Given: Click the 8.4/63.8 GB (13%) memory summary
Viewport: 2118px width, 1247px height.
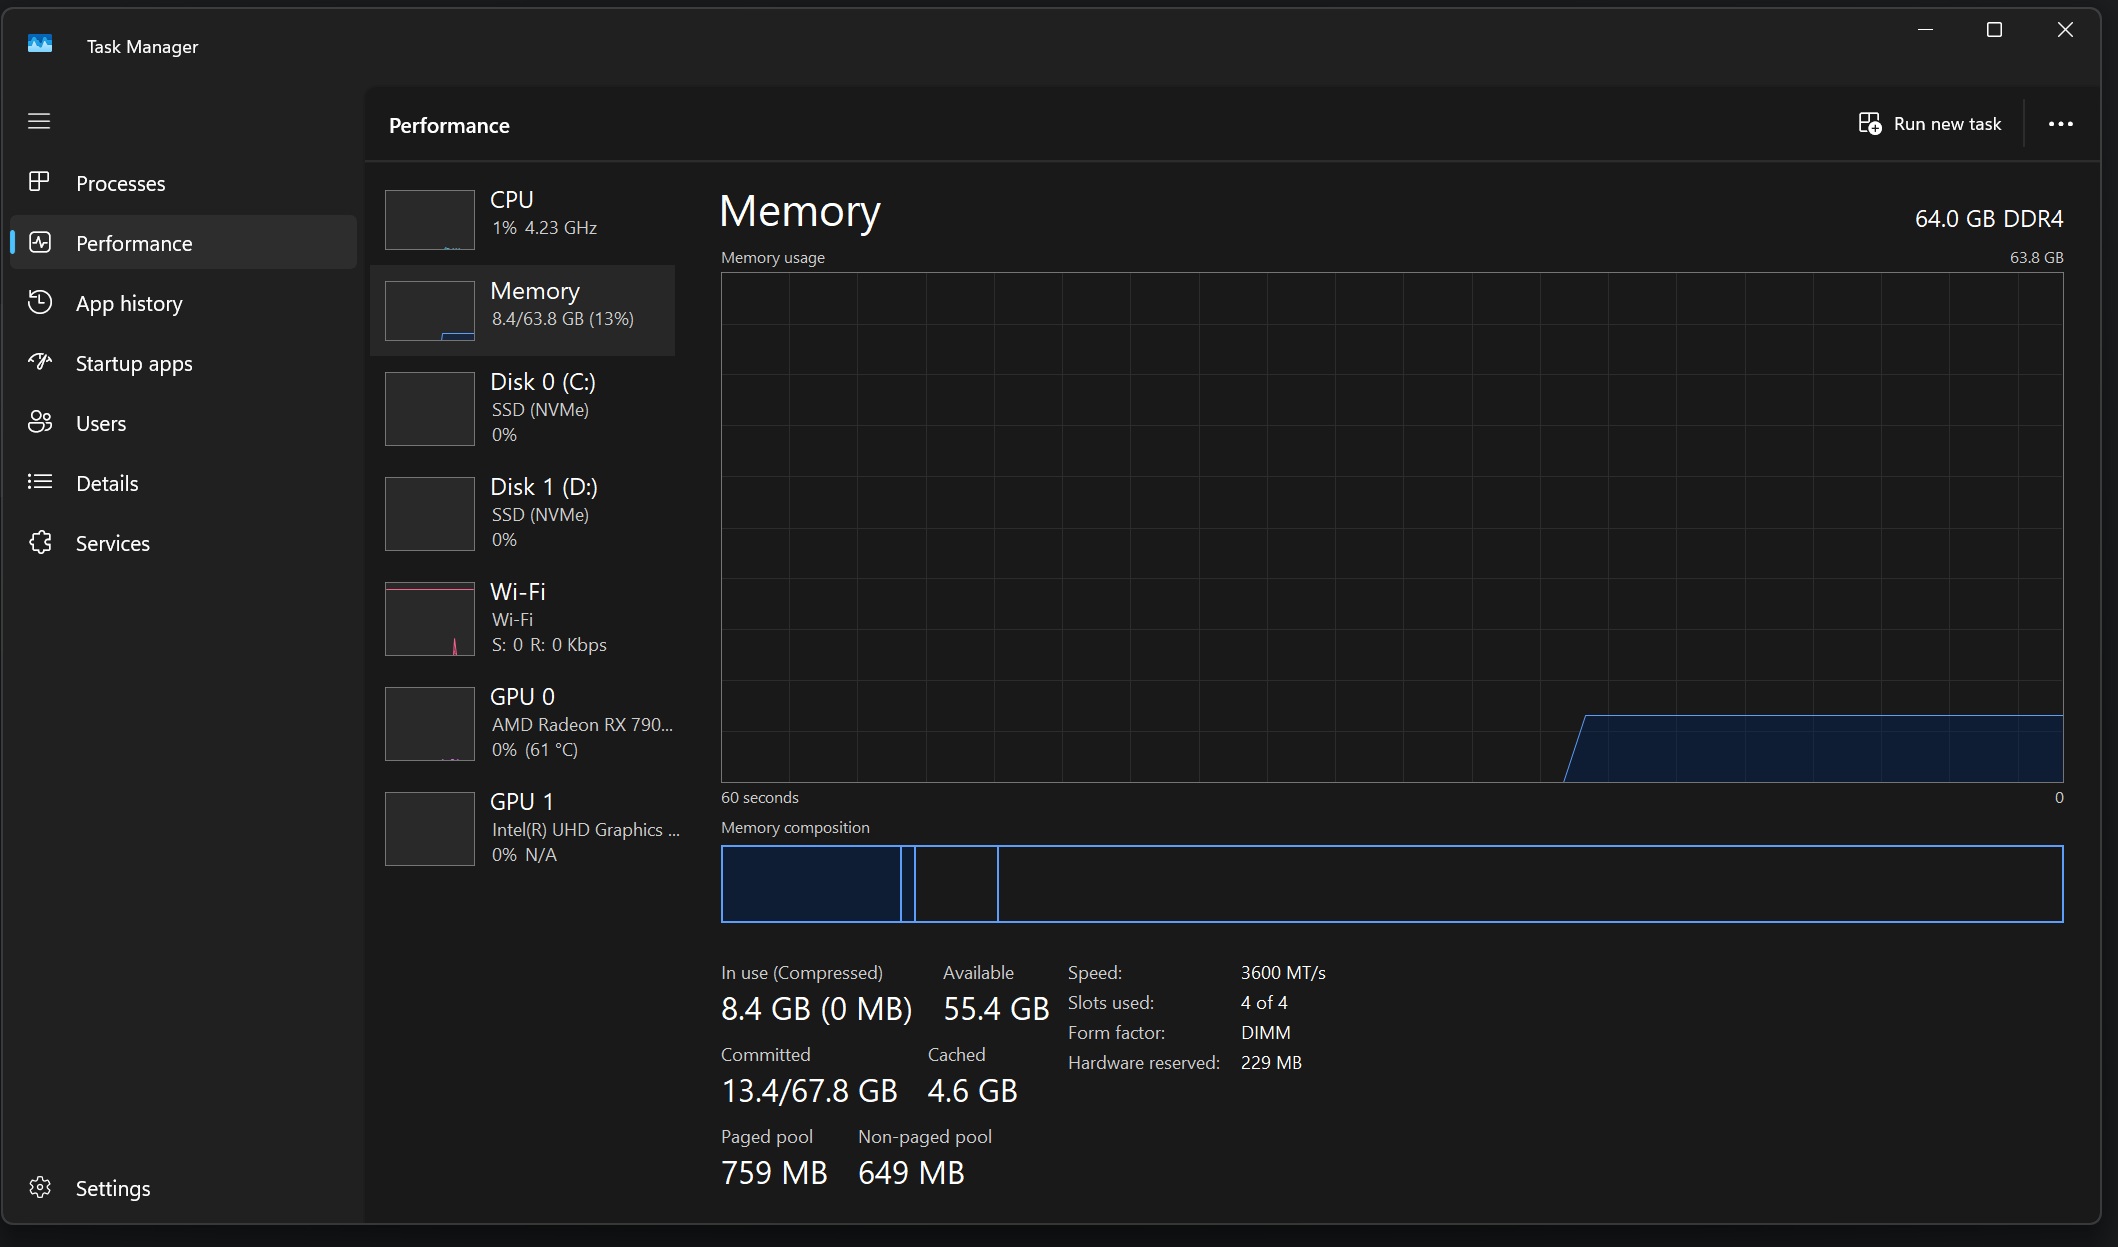Looking at the screenshot, I should (562, 319).
